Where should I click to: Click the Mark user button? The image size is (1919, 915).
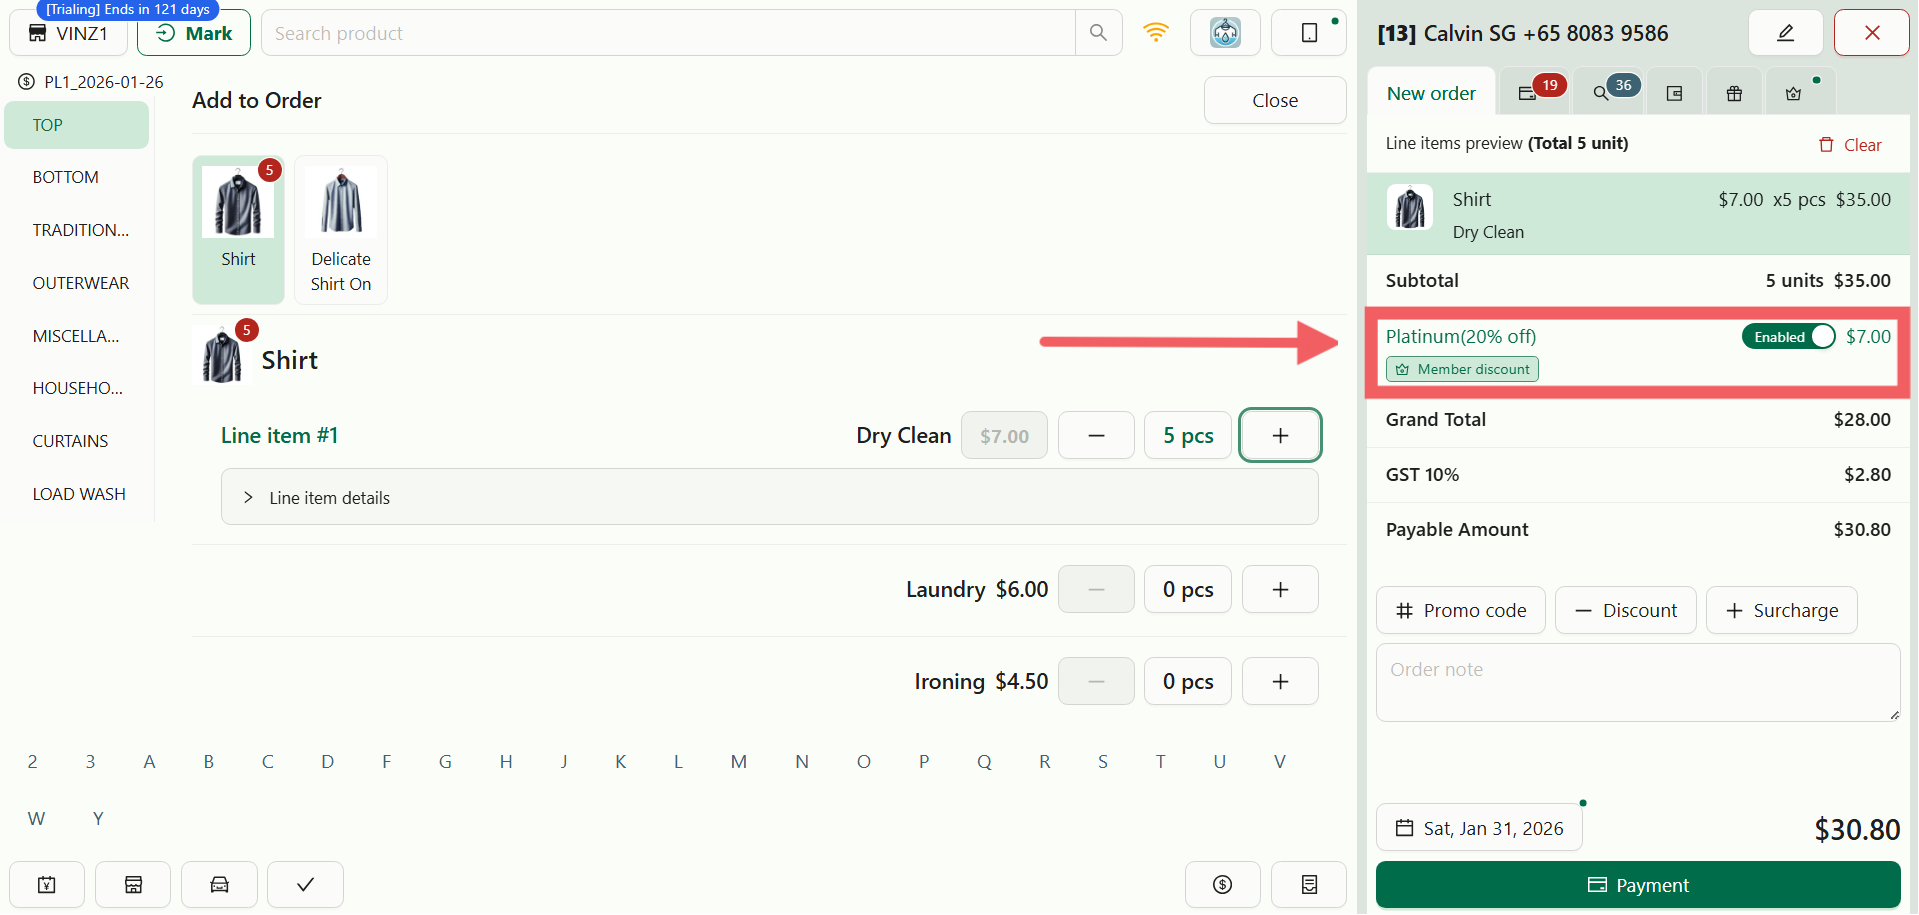click(x=194, y=33)
